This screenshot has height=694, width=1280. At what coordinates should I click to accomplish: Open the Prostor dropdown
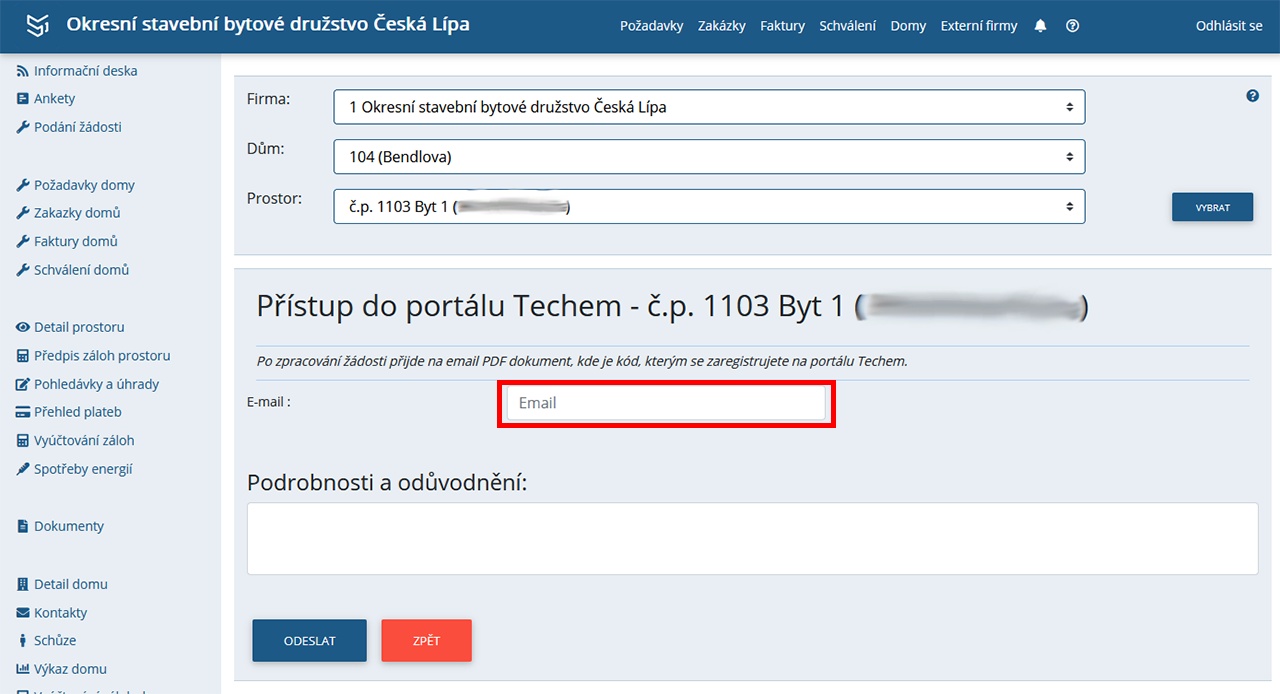click(x=708, y=207)
